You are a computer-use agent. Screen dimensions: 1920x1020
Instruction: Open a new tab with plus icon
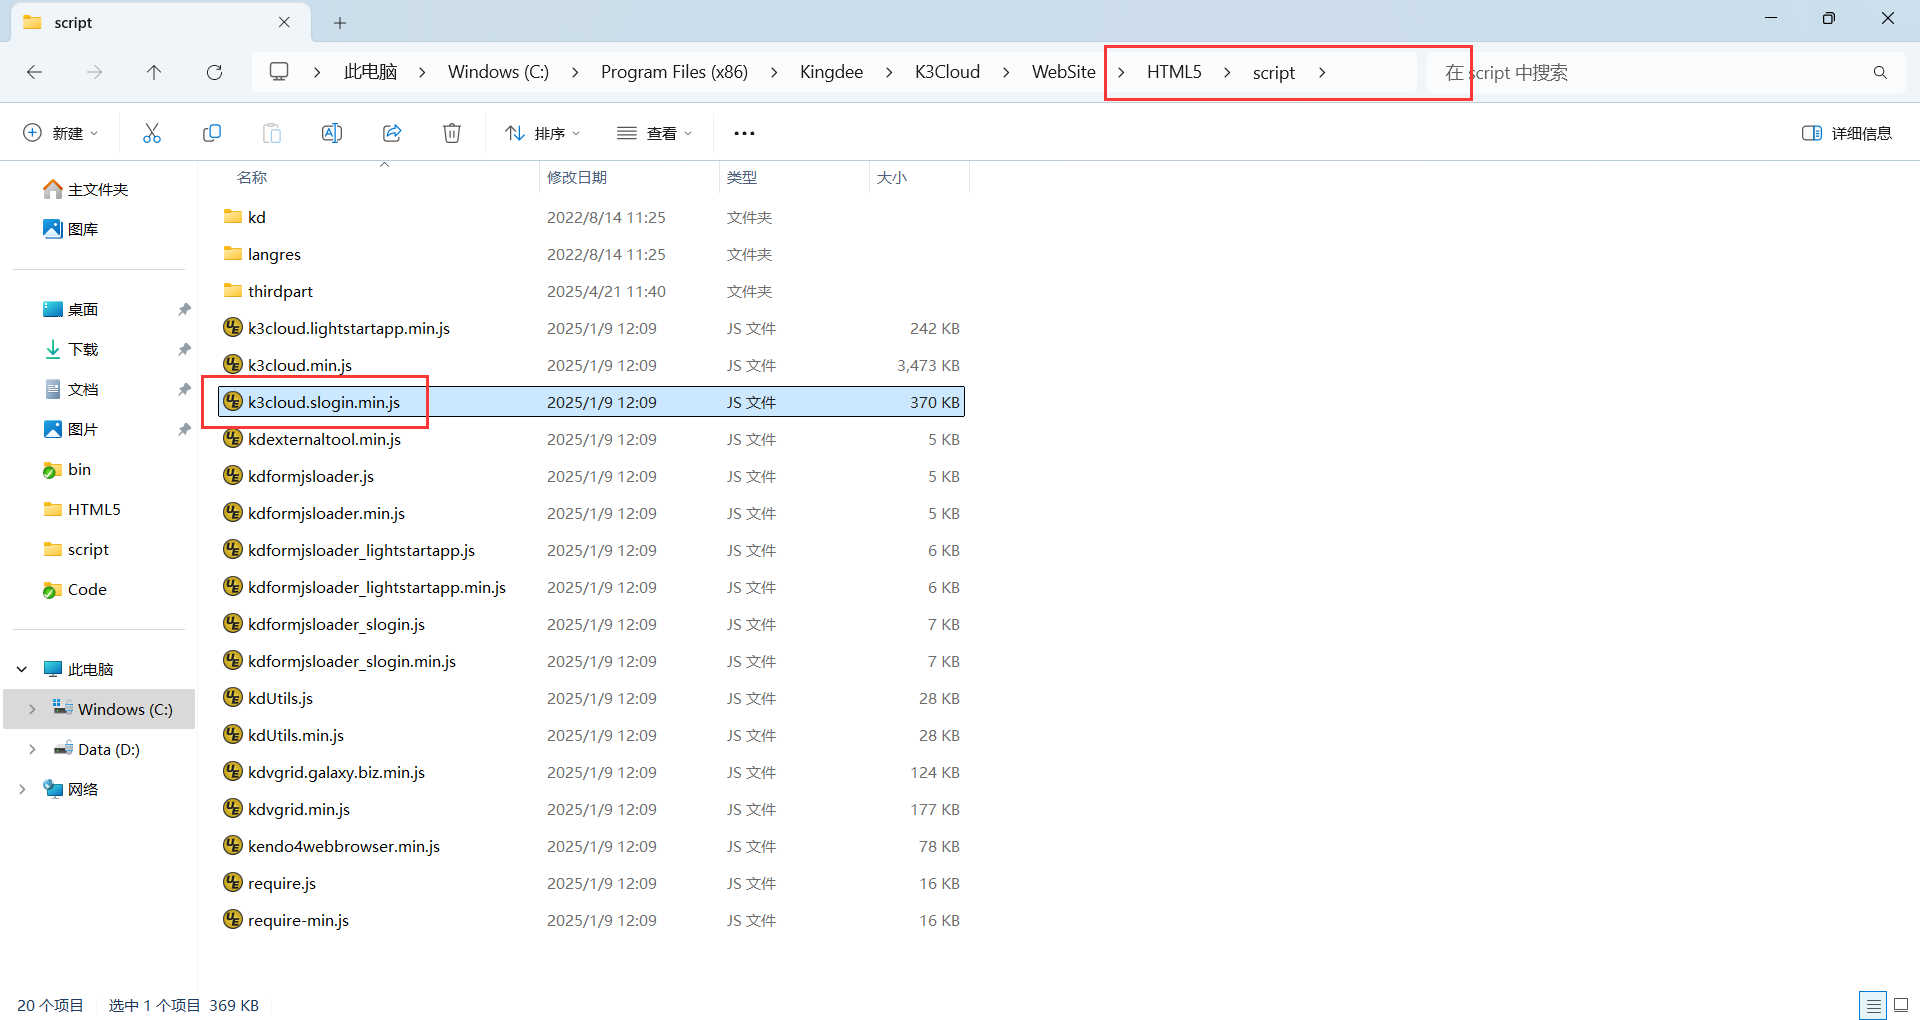coord(340,22)
